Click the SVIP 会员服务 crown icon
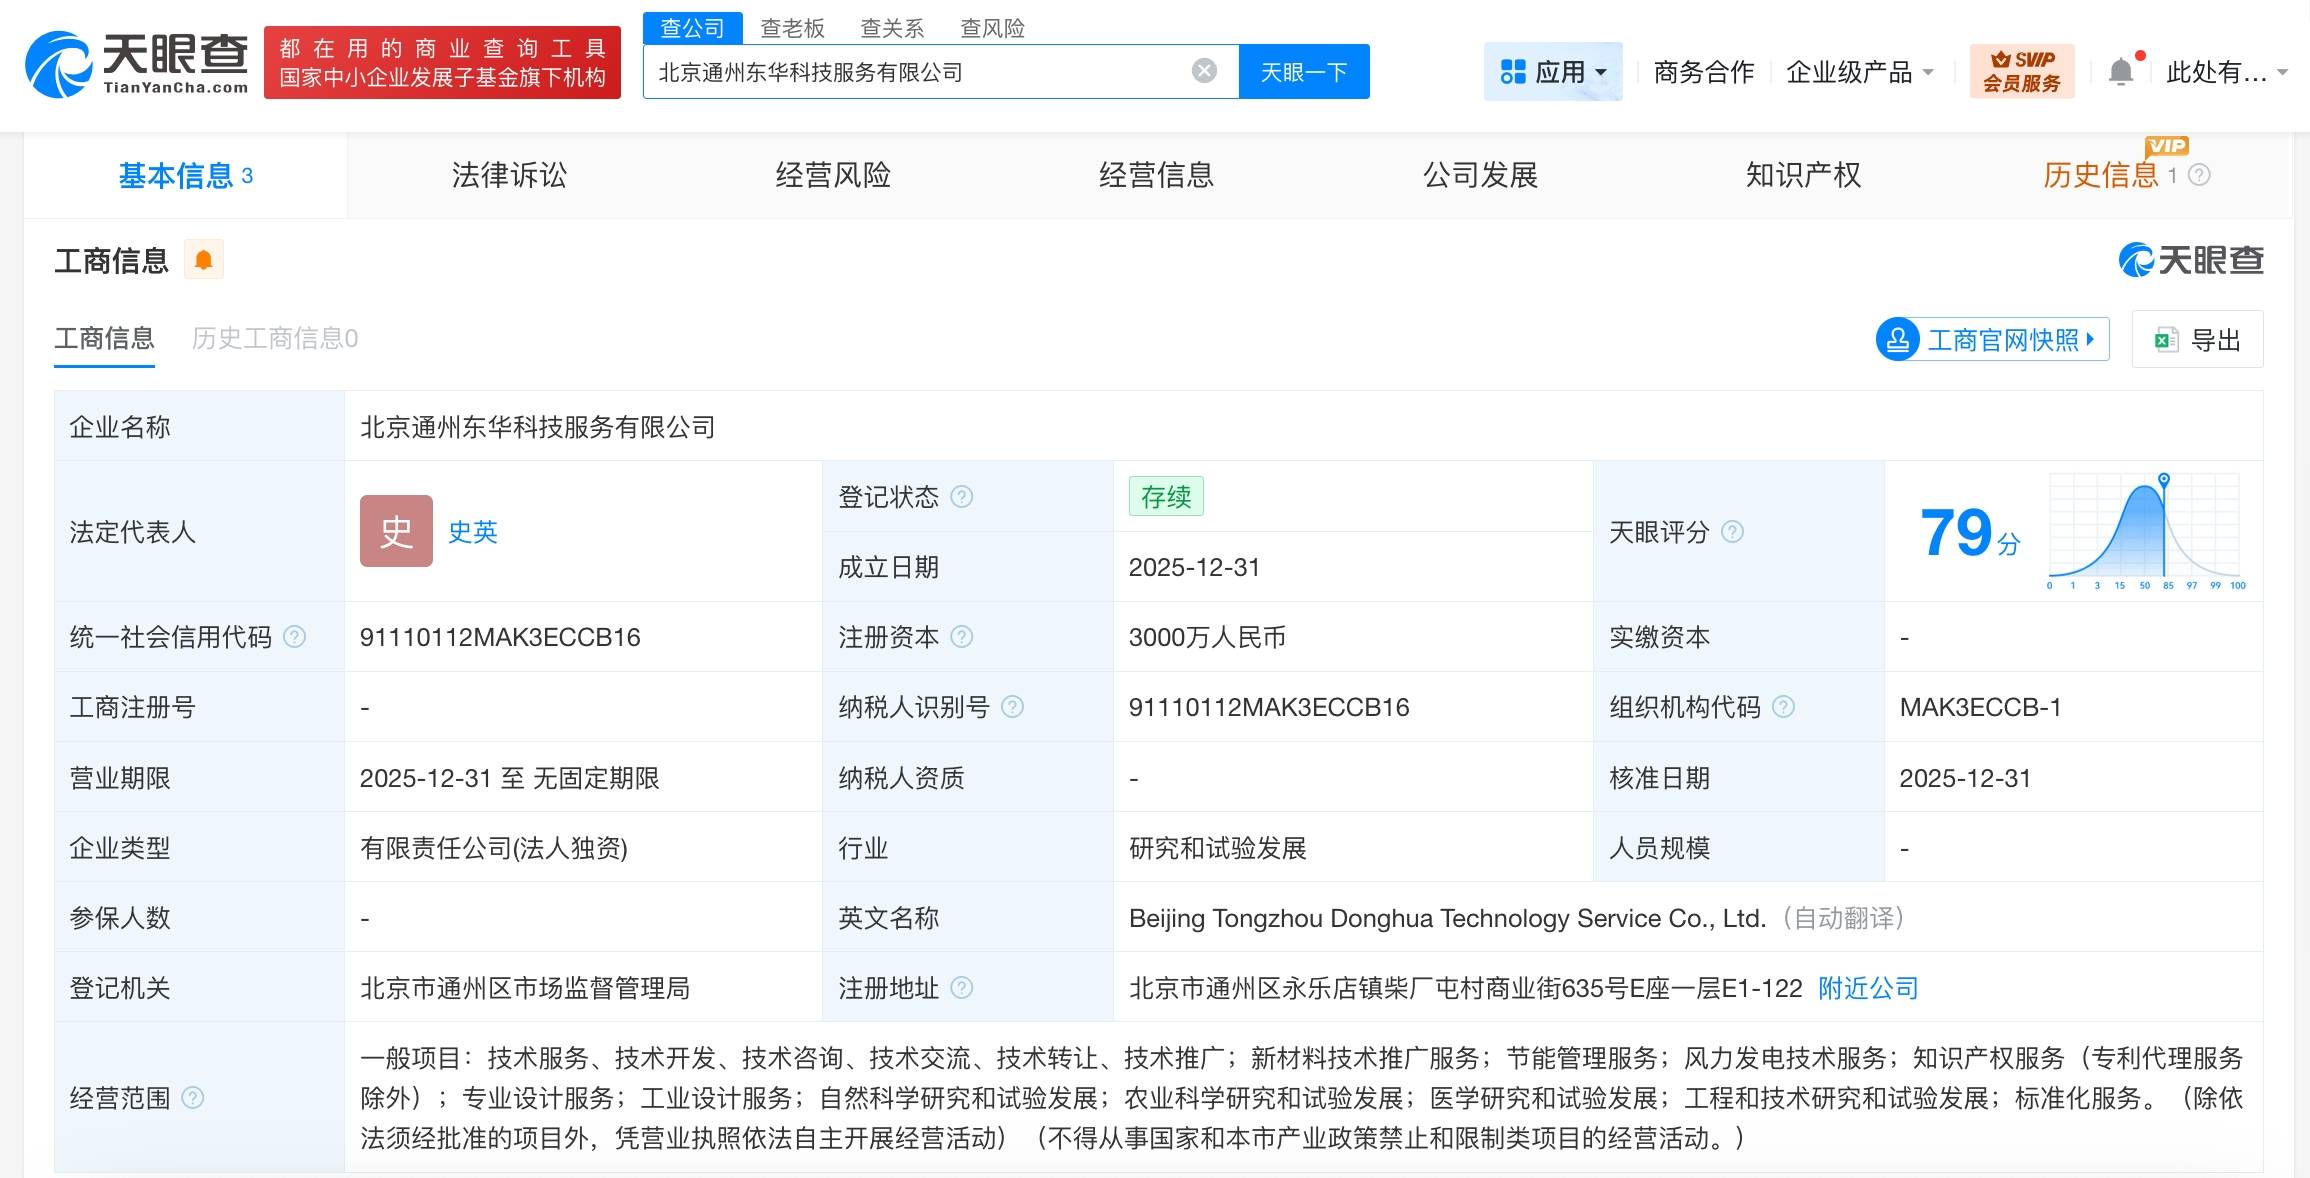This screenshot has height=1178, width=2310. (x=2001, y=60)
